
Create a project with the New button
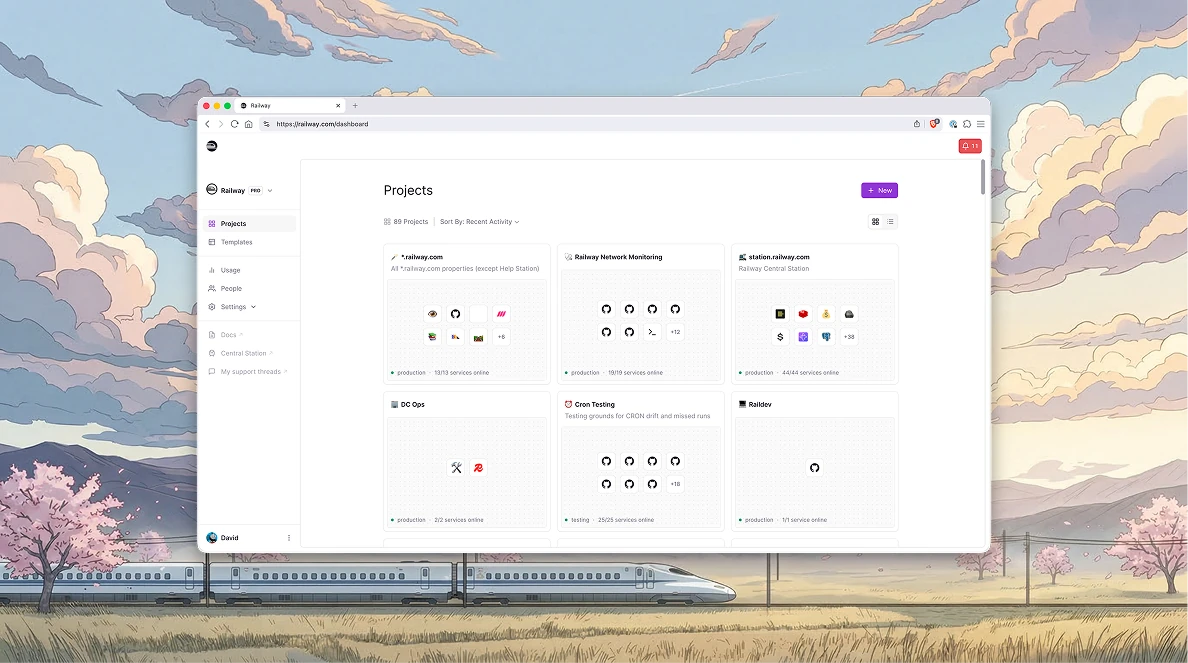pos(879,191)
